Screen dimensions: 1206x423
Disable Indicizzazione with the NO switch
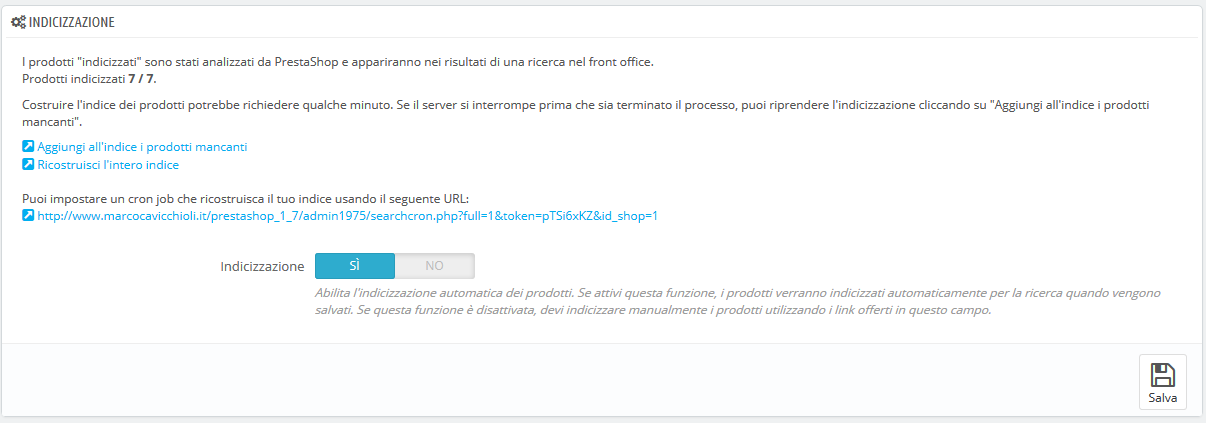pyautogui.click(x=434, y=266)
